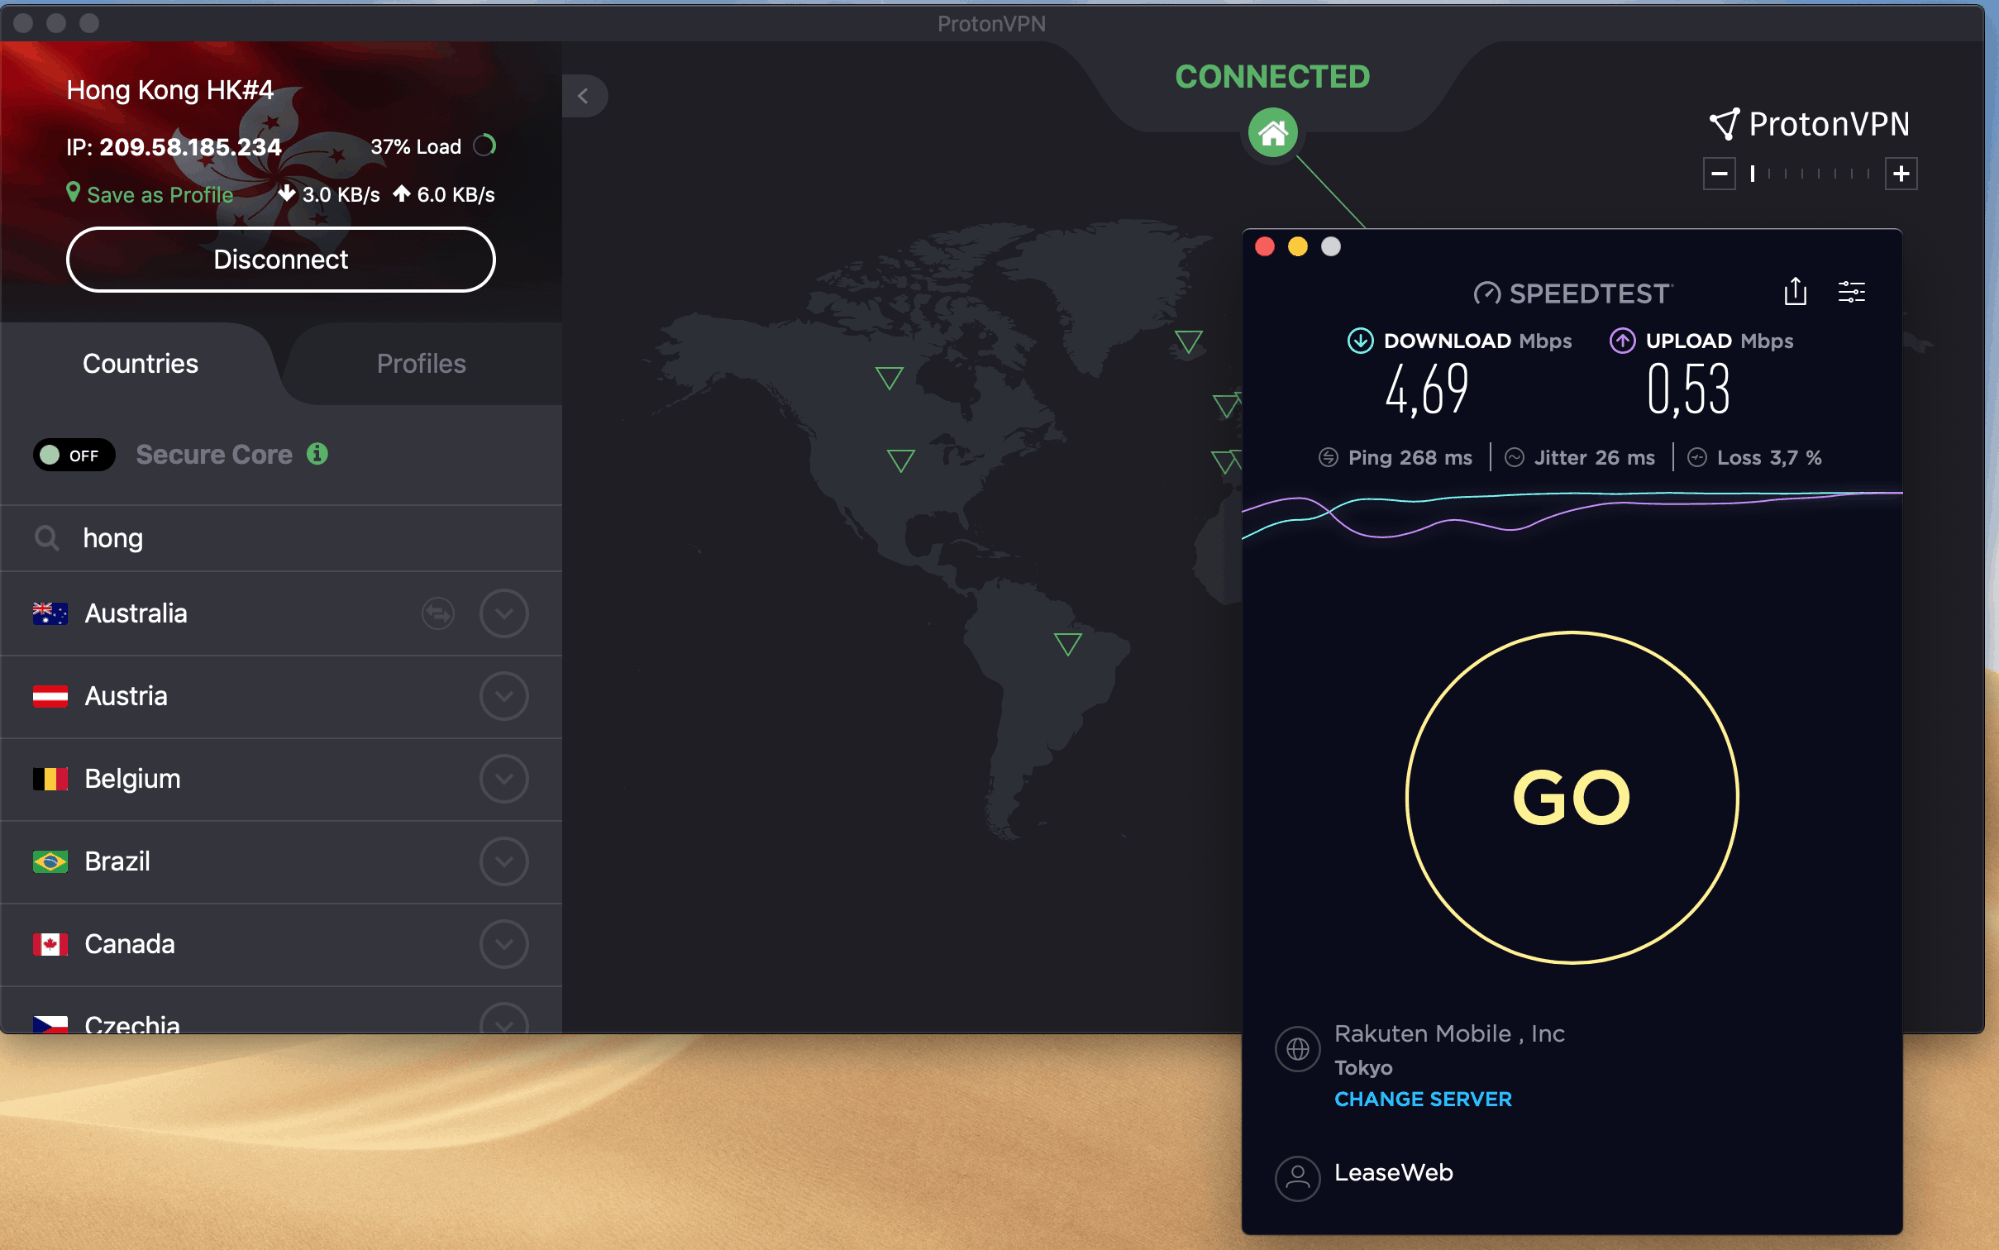The width and height of the screenshot is (1999, 1250).
Task: Click the Brazil server triangle on map
Action: coord(1067,643)
